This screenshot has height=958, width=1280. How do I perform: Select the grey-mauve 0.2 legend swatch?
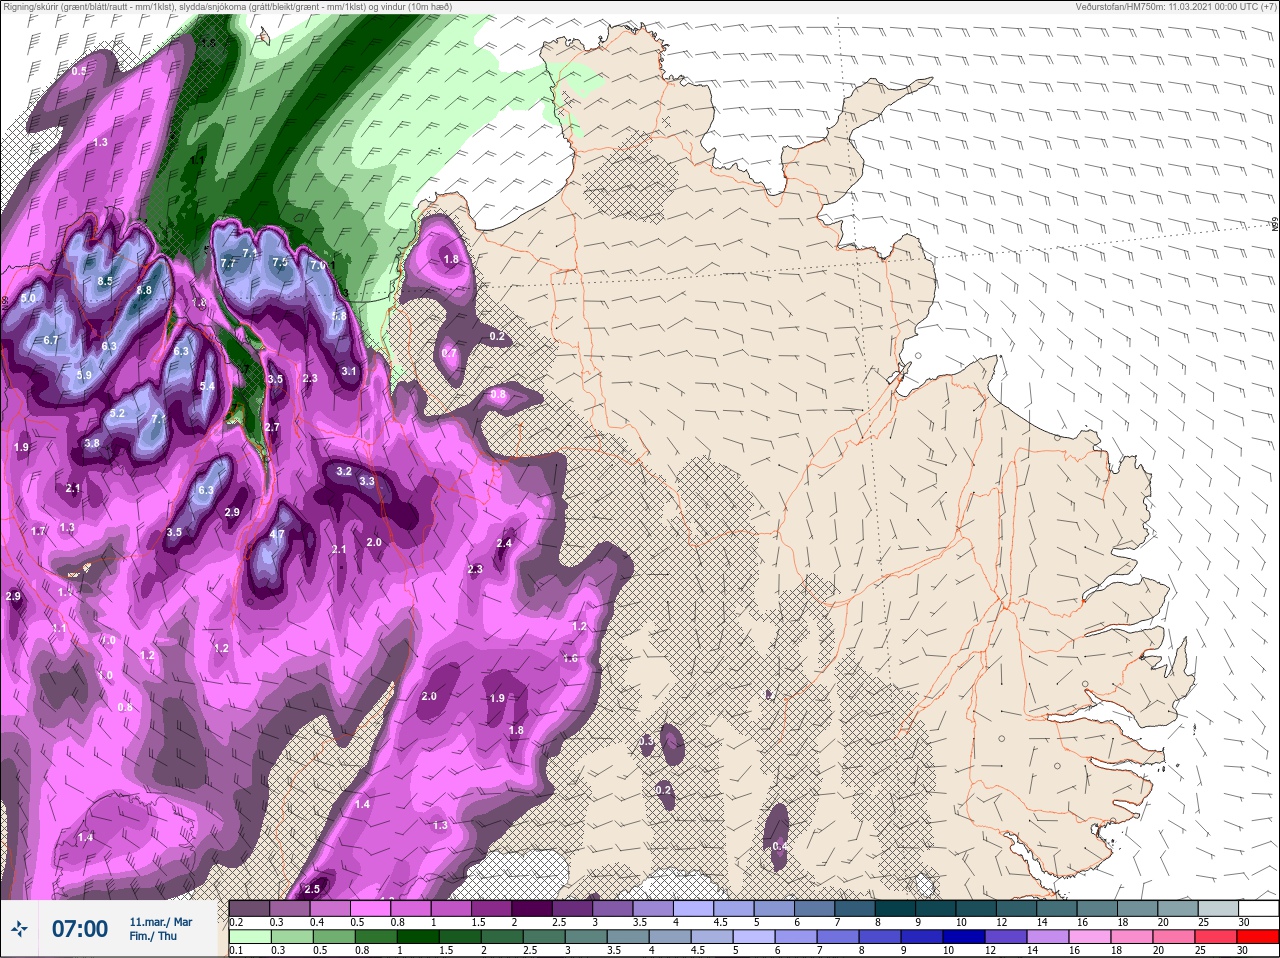249,908
